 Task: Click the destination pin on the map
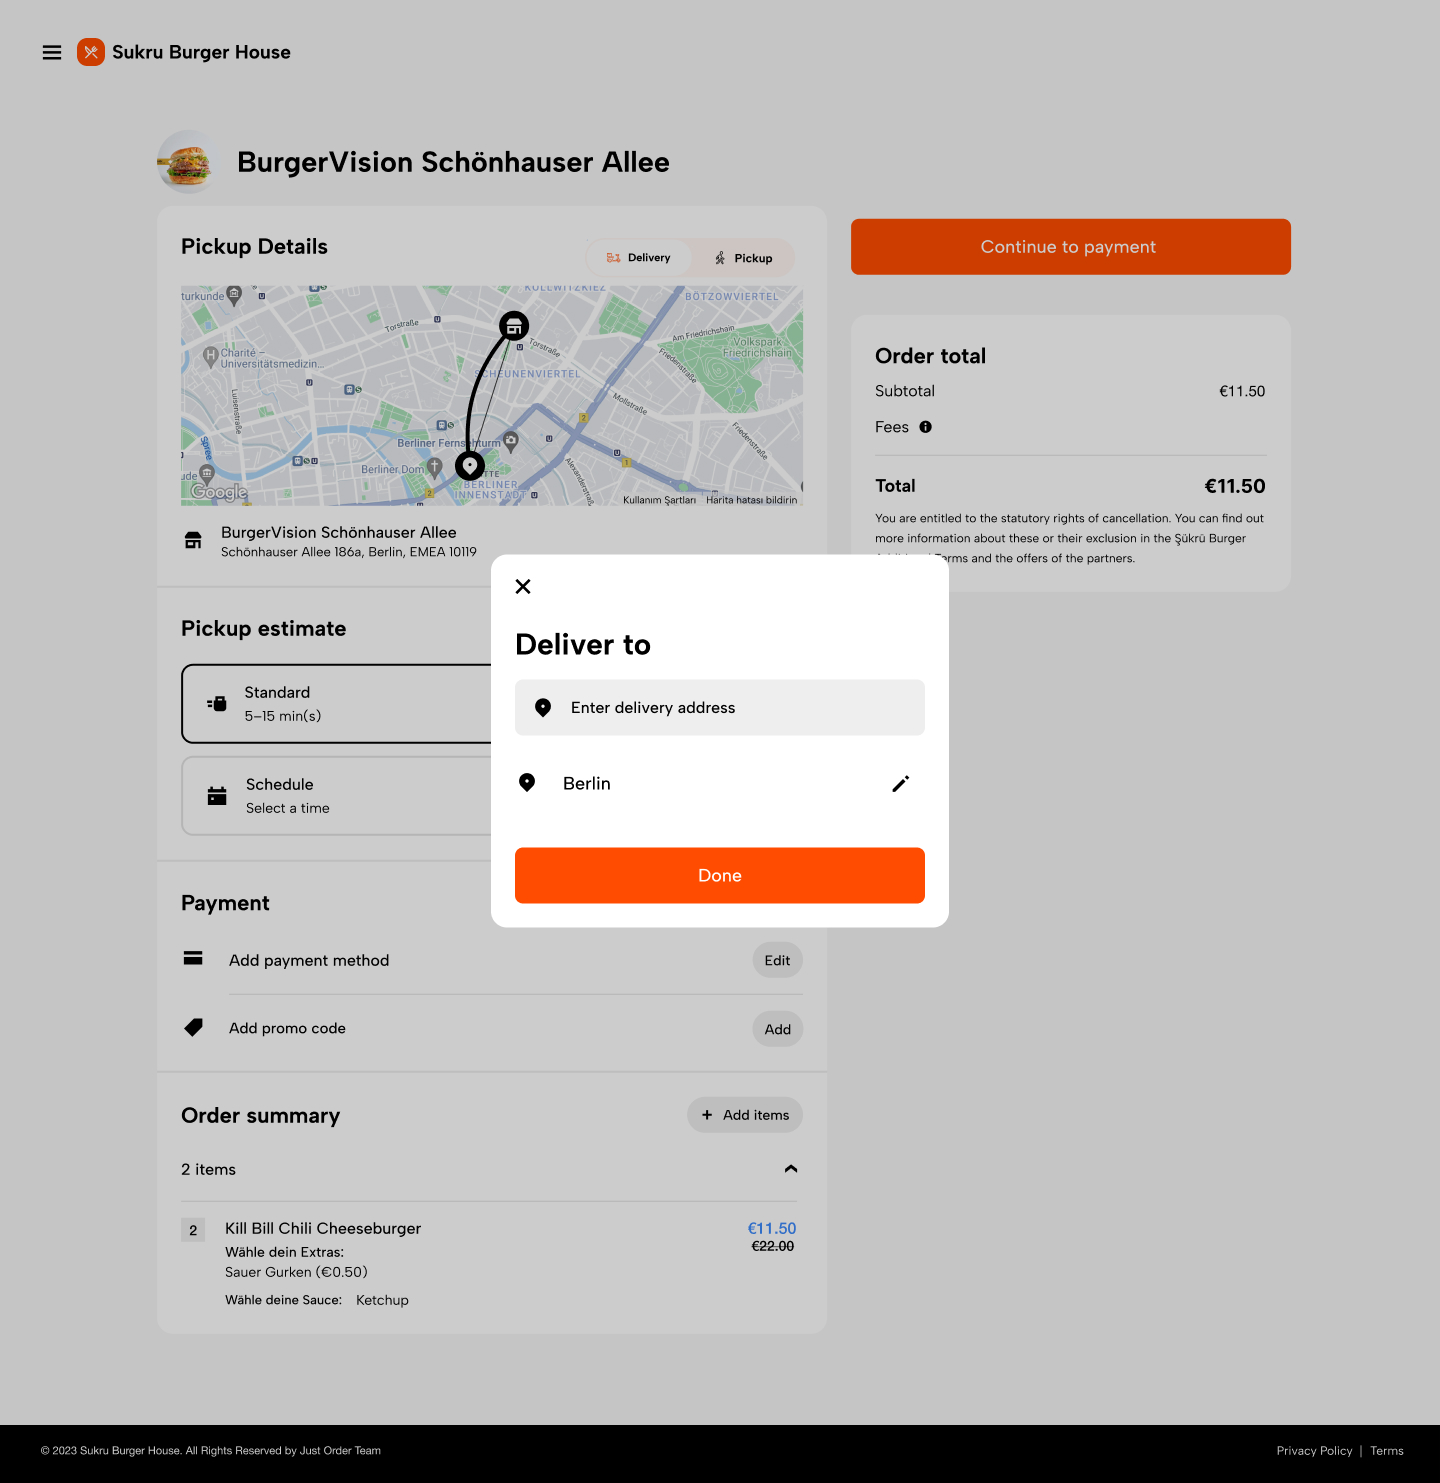(x=470, y=466)
